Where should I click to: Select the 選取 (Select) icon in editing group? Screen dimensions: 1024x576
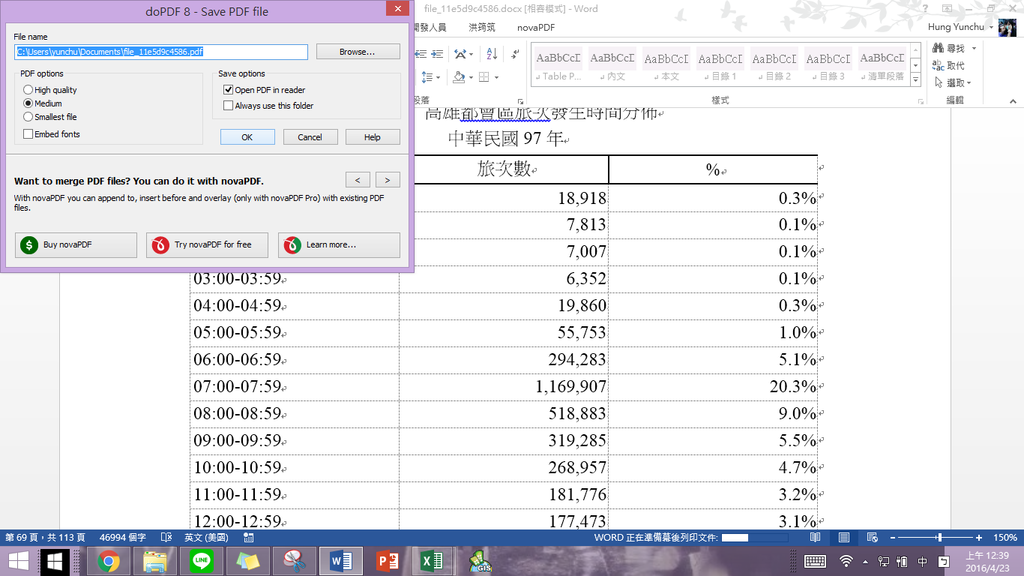[x=950, y=82]
